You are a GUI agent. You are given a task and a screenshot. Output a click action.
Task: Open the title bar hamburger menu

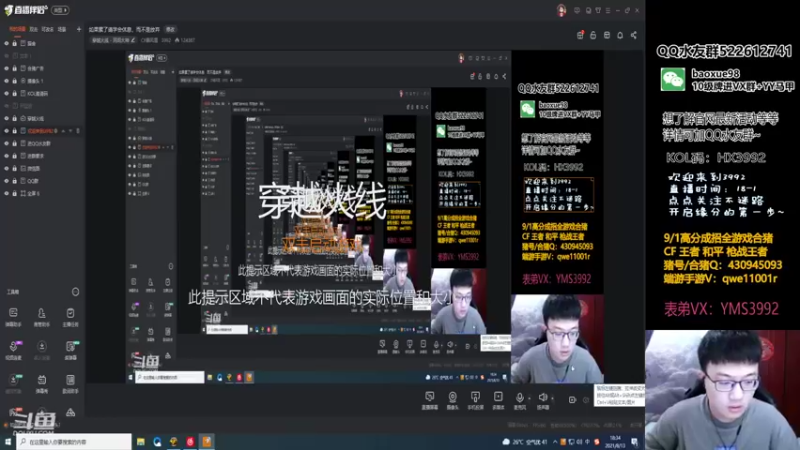[x=608, y=10]
